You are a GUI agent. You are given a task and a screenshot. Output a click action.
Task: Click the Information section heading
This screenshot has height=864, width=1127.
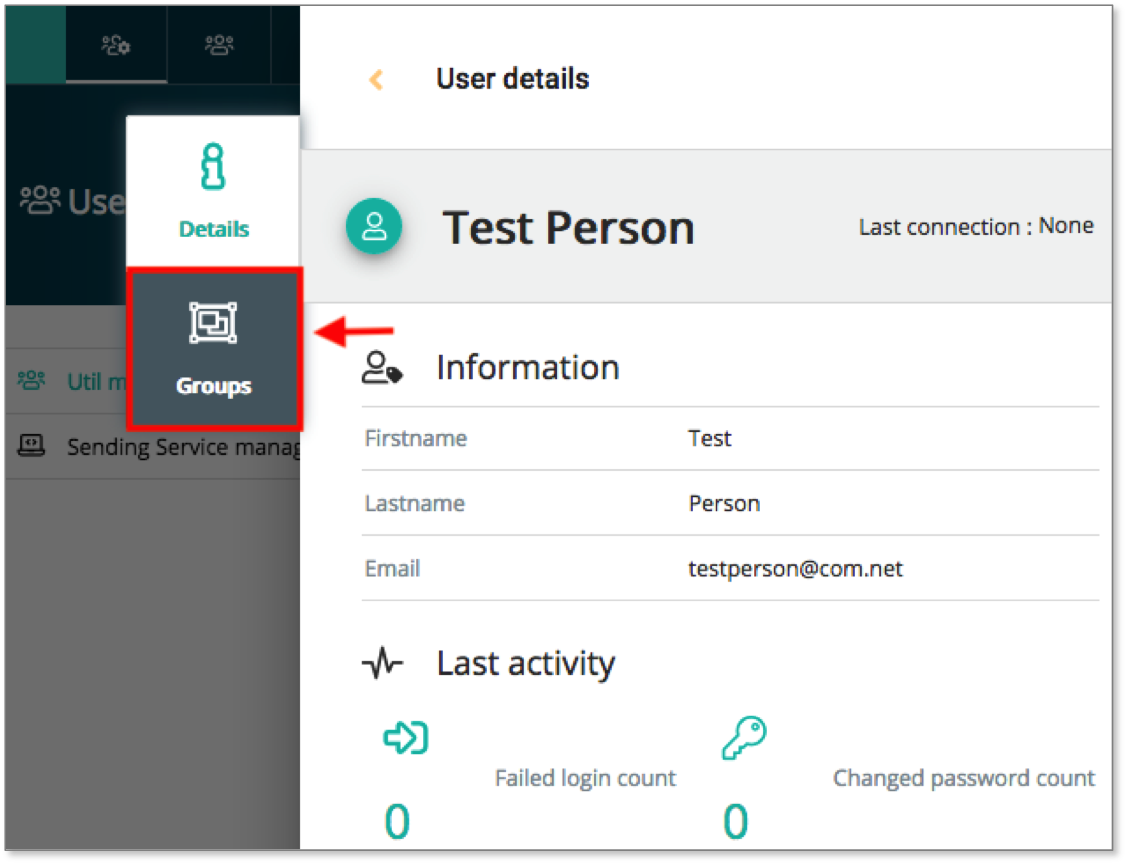pyautogui.click(x=528, y=367)
